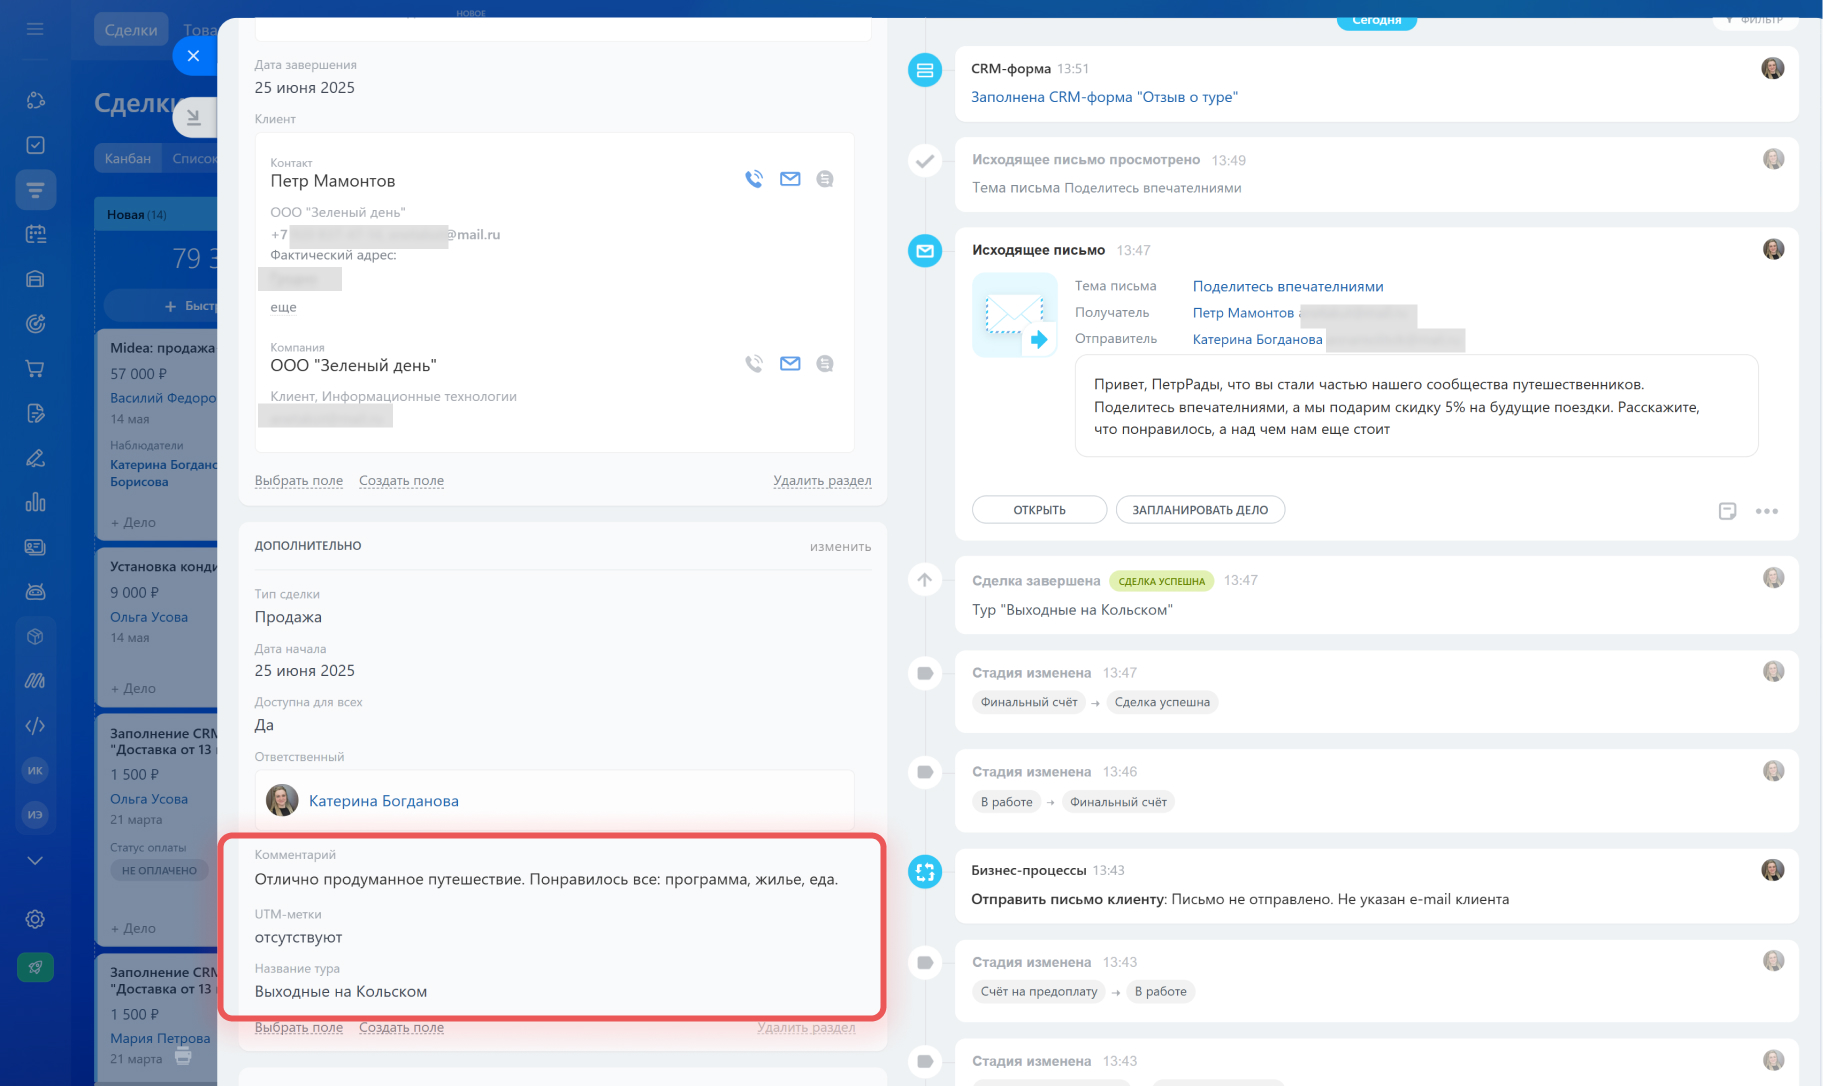The image size is (1823, 1086).
Task: Click comment text about Отлично продуманное путешествие
Action: [546, 880]
